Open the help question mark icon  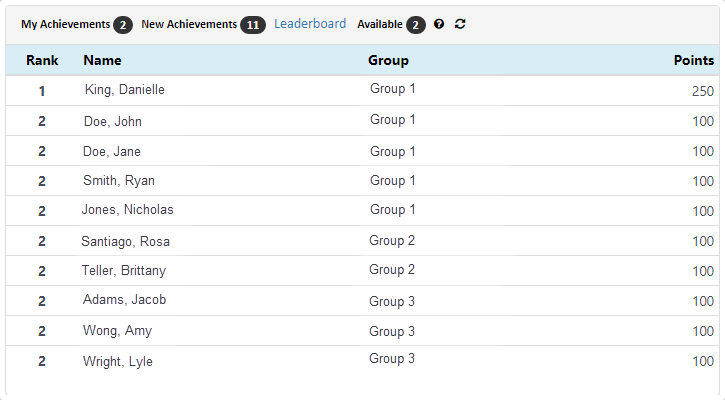[x=439, y=24]
